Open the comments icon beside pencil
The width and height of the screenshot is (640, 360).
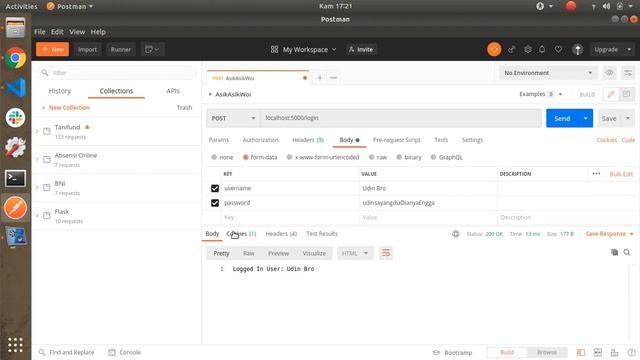(626, 94)
